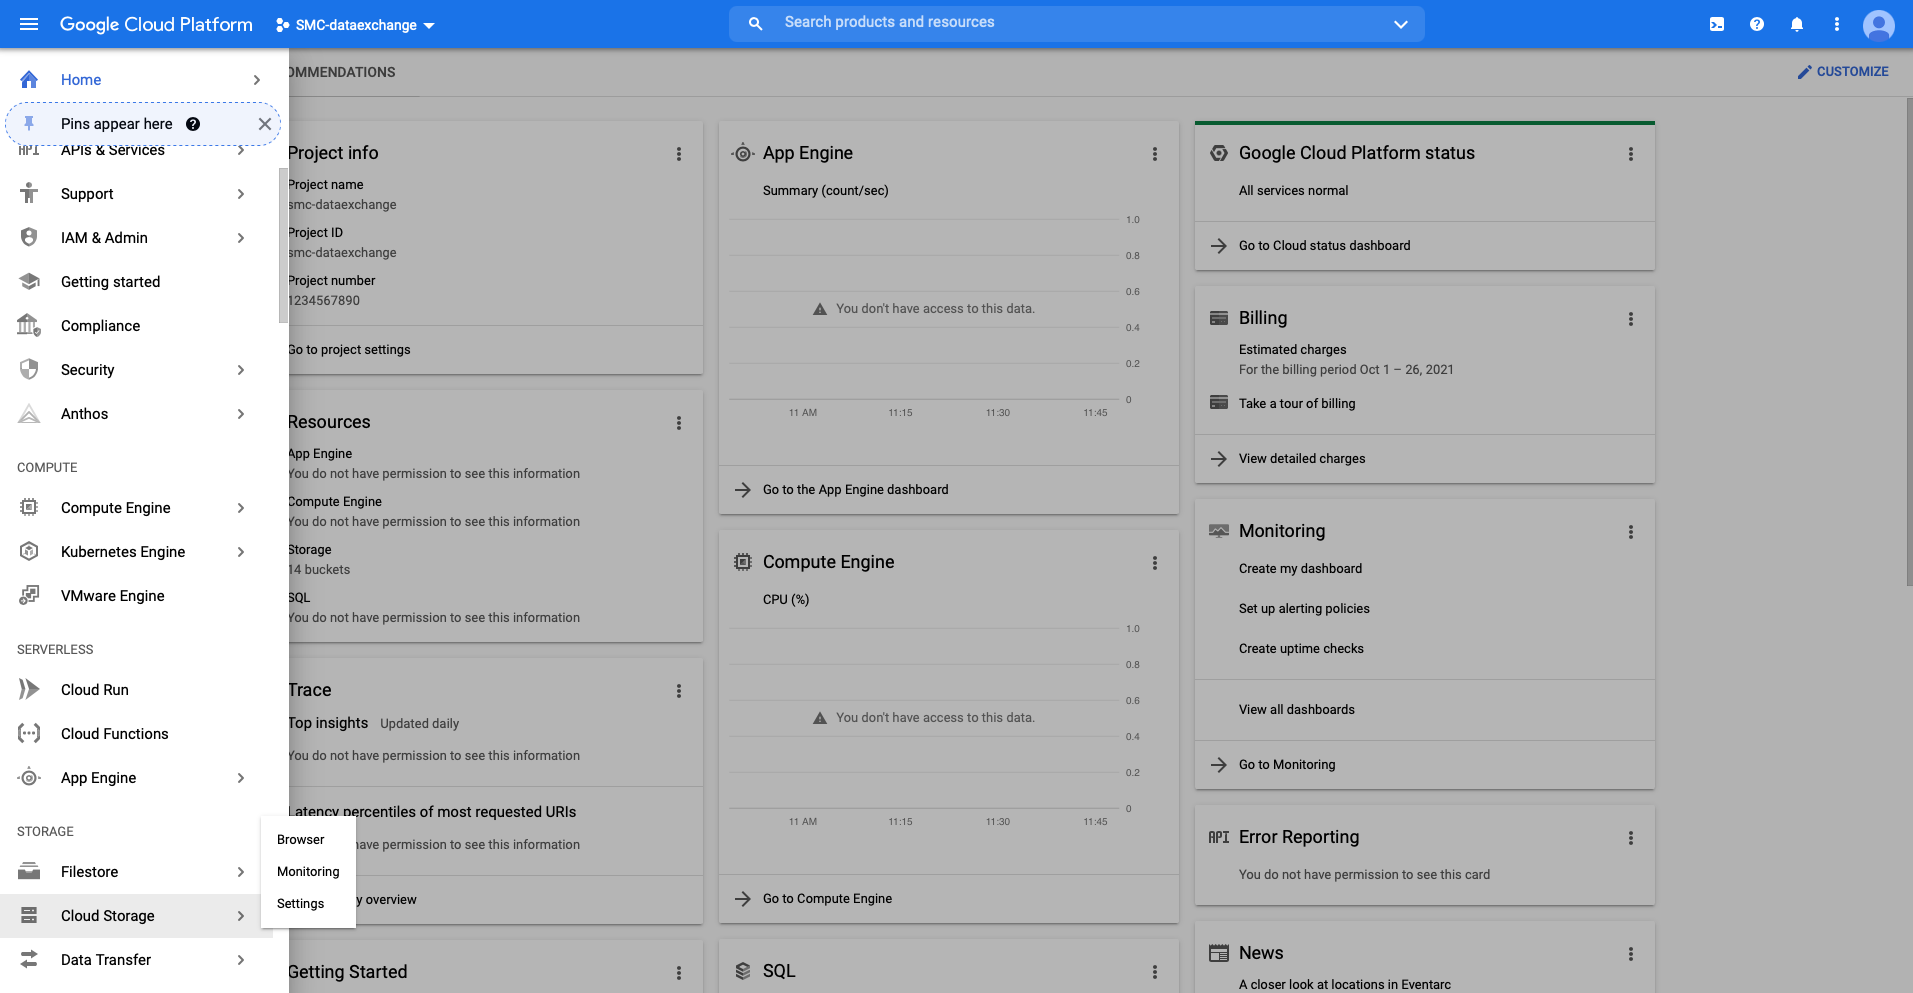Click the CUSTOMIZE button
This screenshot has height=993, width=1913.
click(x=1842, y=72)
